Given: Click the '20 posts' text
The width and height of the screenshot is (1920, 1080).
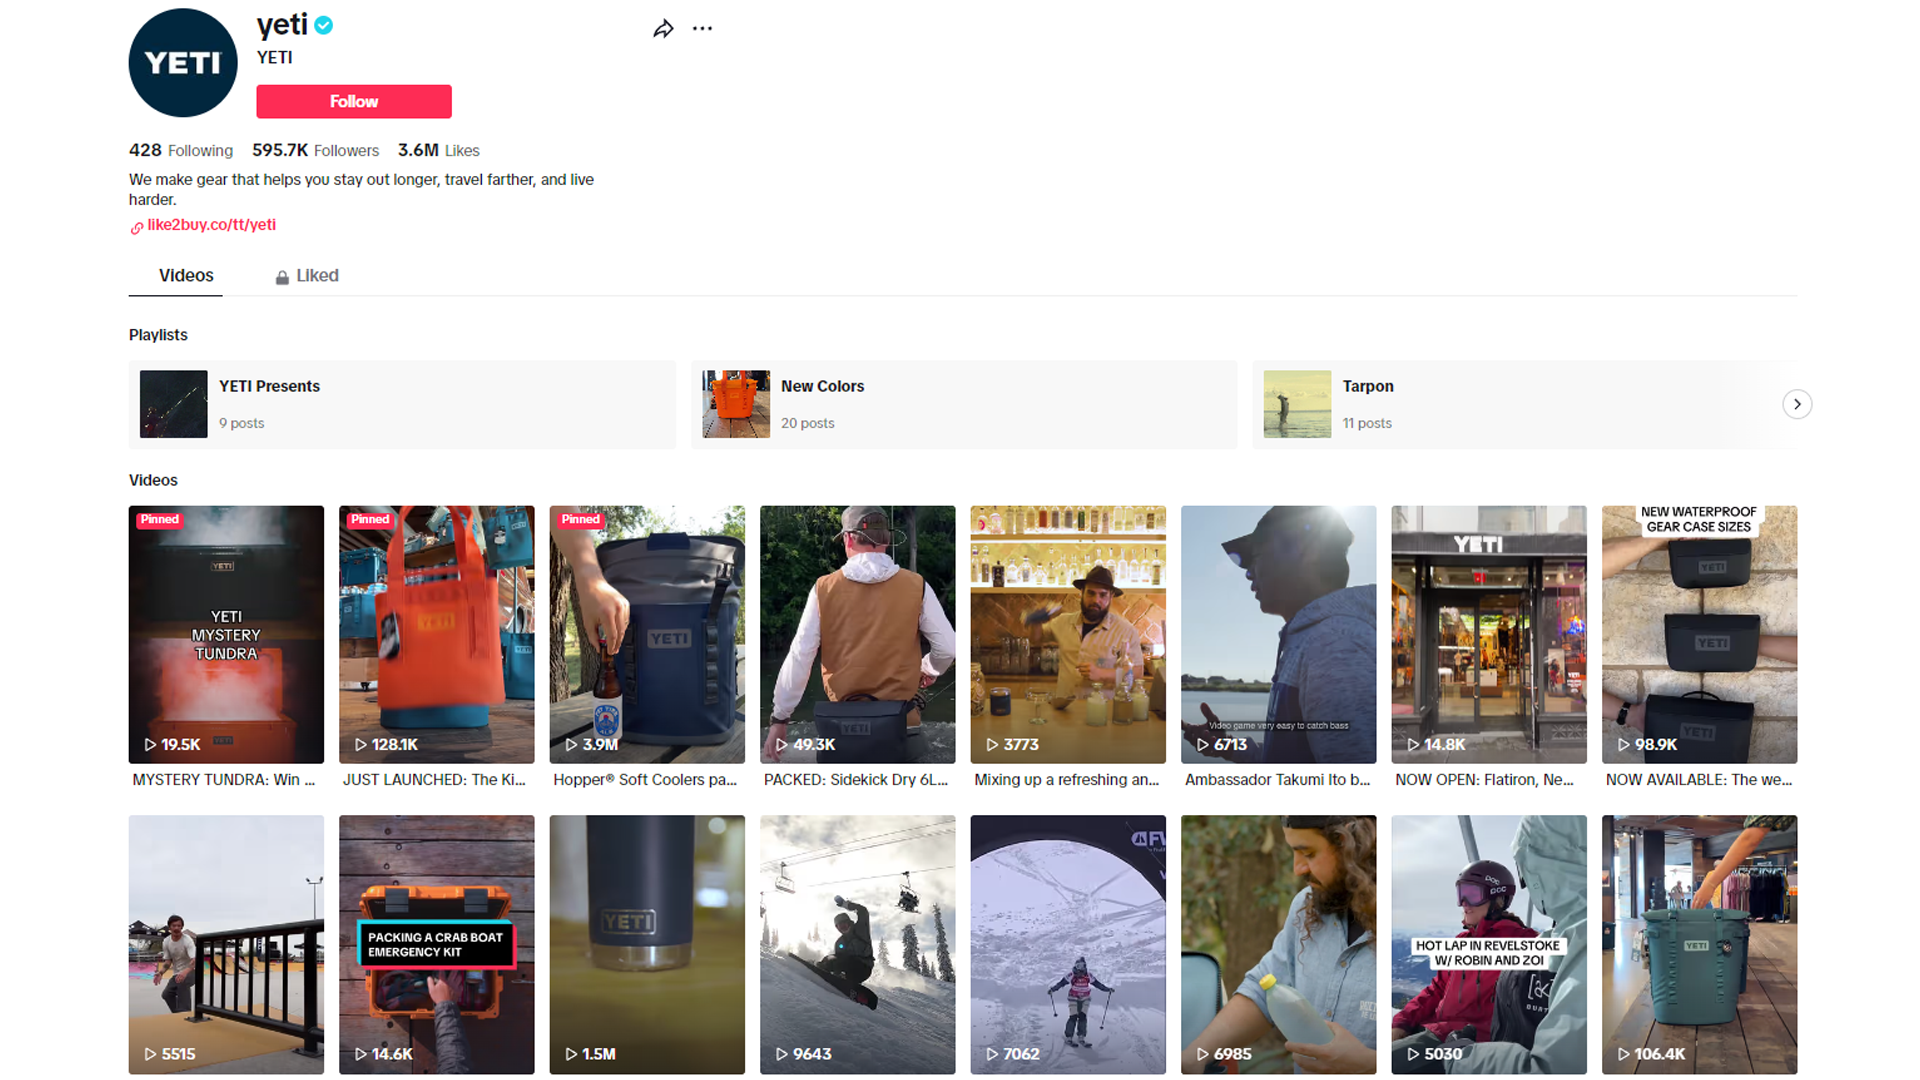Looking at the screenshot, I should coord(808,423).
